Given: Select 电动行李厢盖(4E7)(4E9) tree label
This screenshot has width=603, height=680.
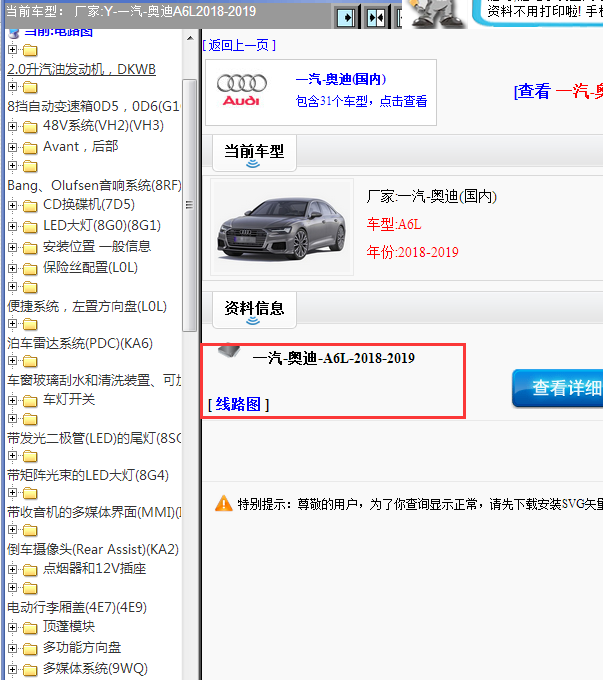Looking at the screenshot, I should (x=77, y=607).
